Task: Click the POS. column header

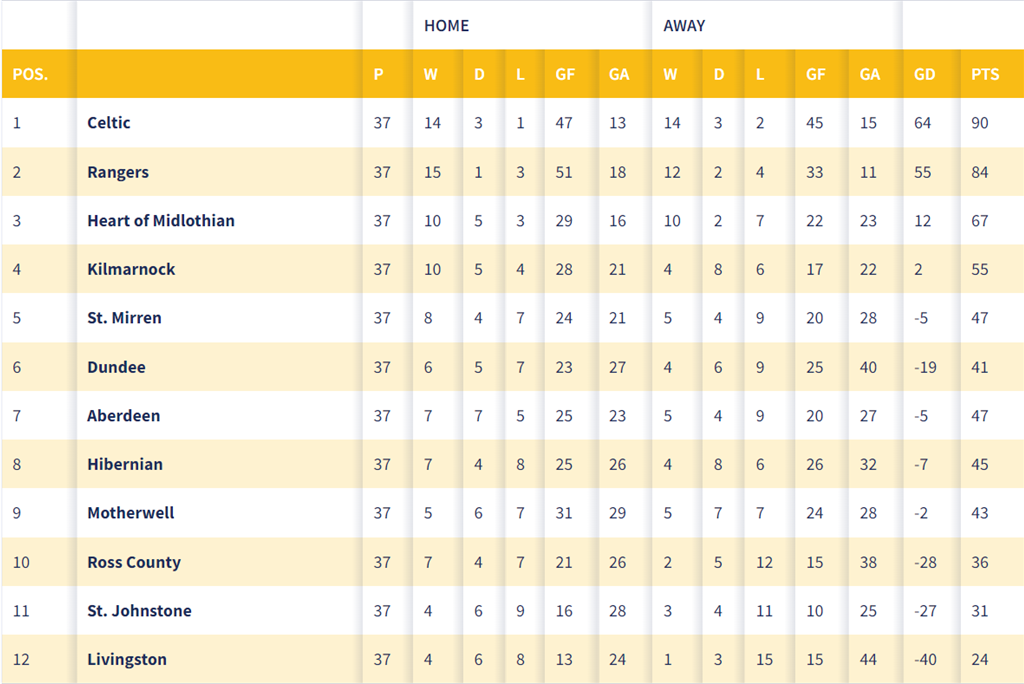Action: pos(30,75)
